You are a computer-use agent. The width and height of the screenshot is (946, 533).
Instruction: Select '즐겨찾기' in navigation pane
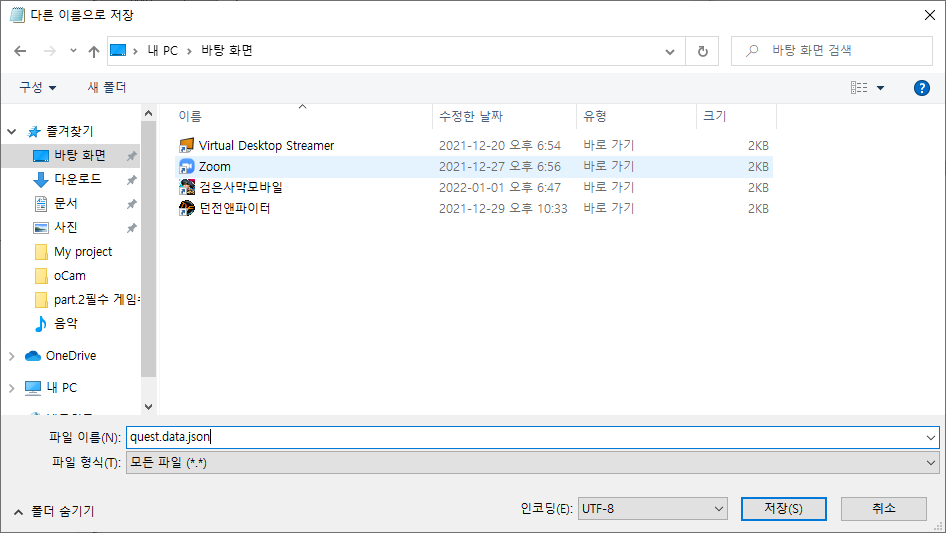(69, 131)
